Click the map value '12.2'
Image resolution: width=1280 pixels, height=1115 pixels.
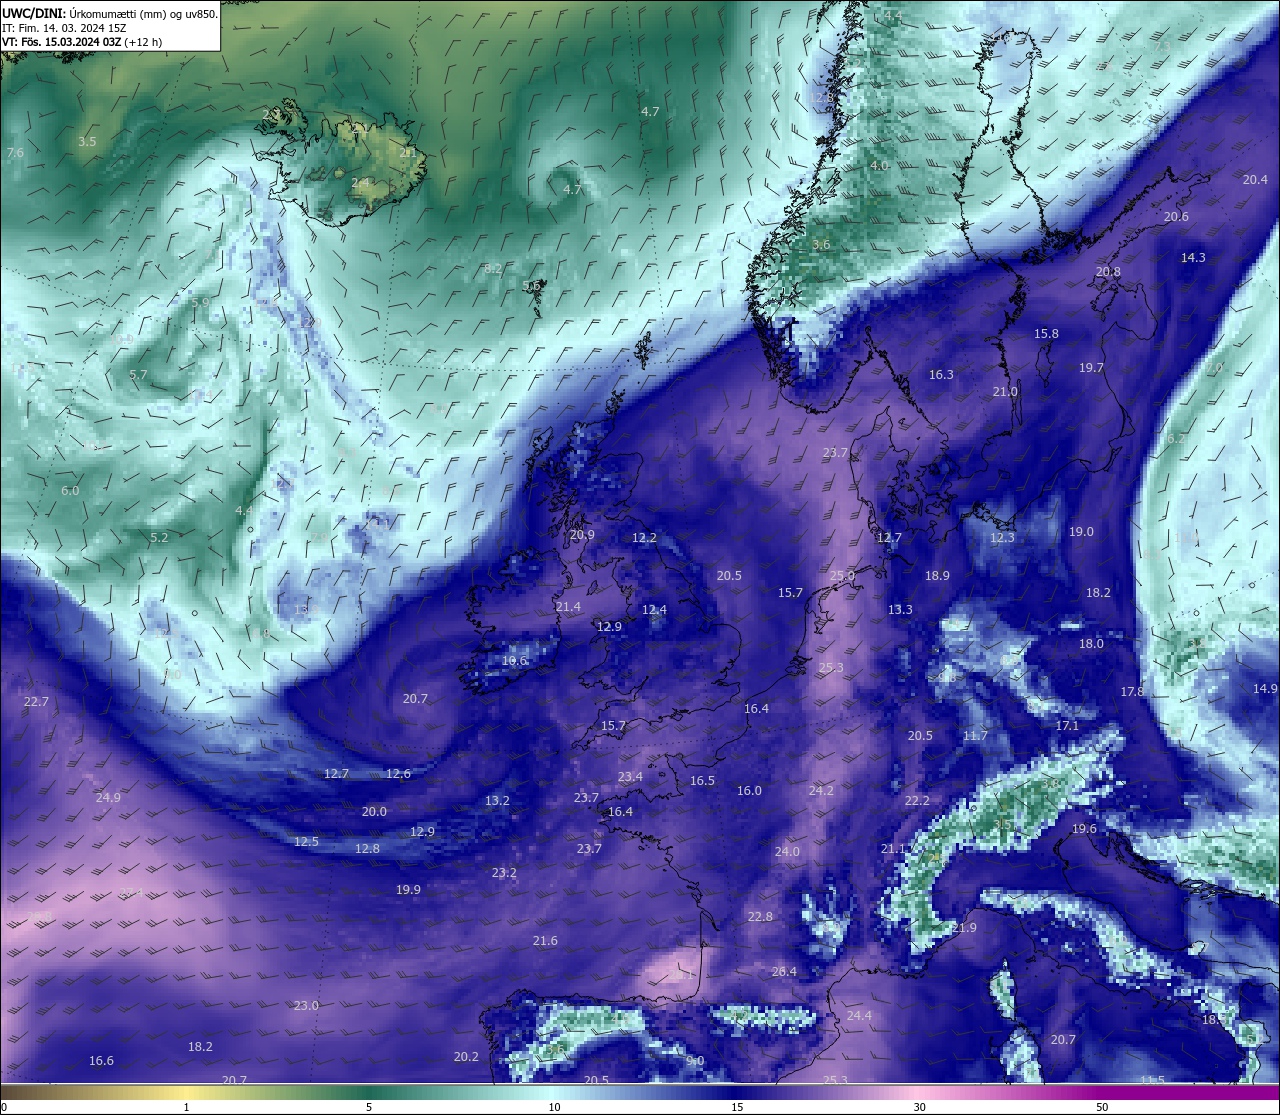click(x=644, y=538)
